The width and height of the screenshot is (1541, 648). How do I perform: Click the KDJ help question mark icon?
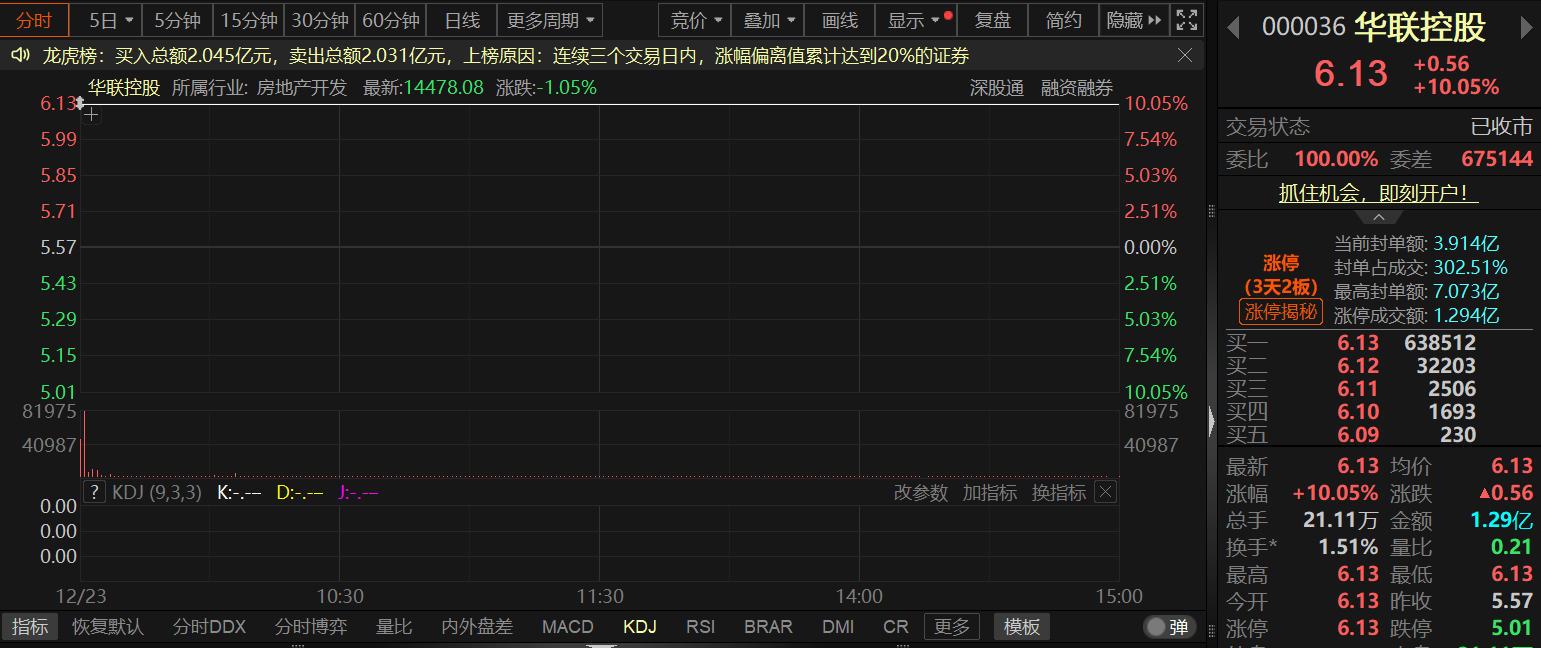(94, 492)
